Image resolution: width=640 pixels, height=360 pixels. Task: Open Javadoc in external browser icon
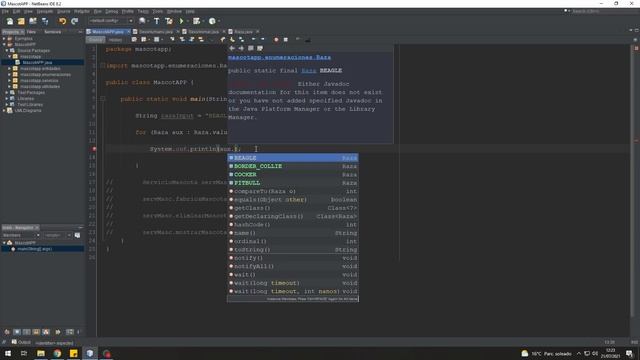(x=251, y=48)
